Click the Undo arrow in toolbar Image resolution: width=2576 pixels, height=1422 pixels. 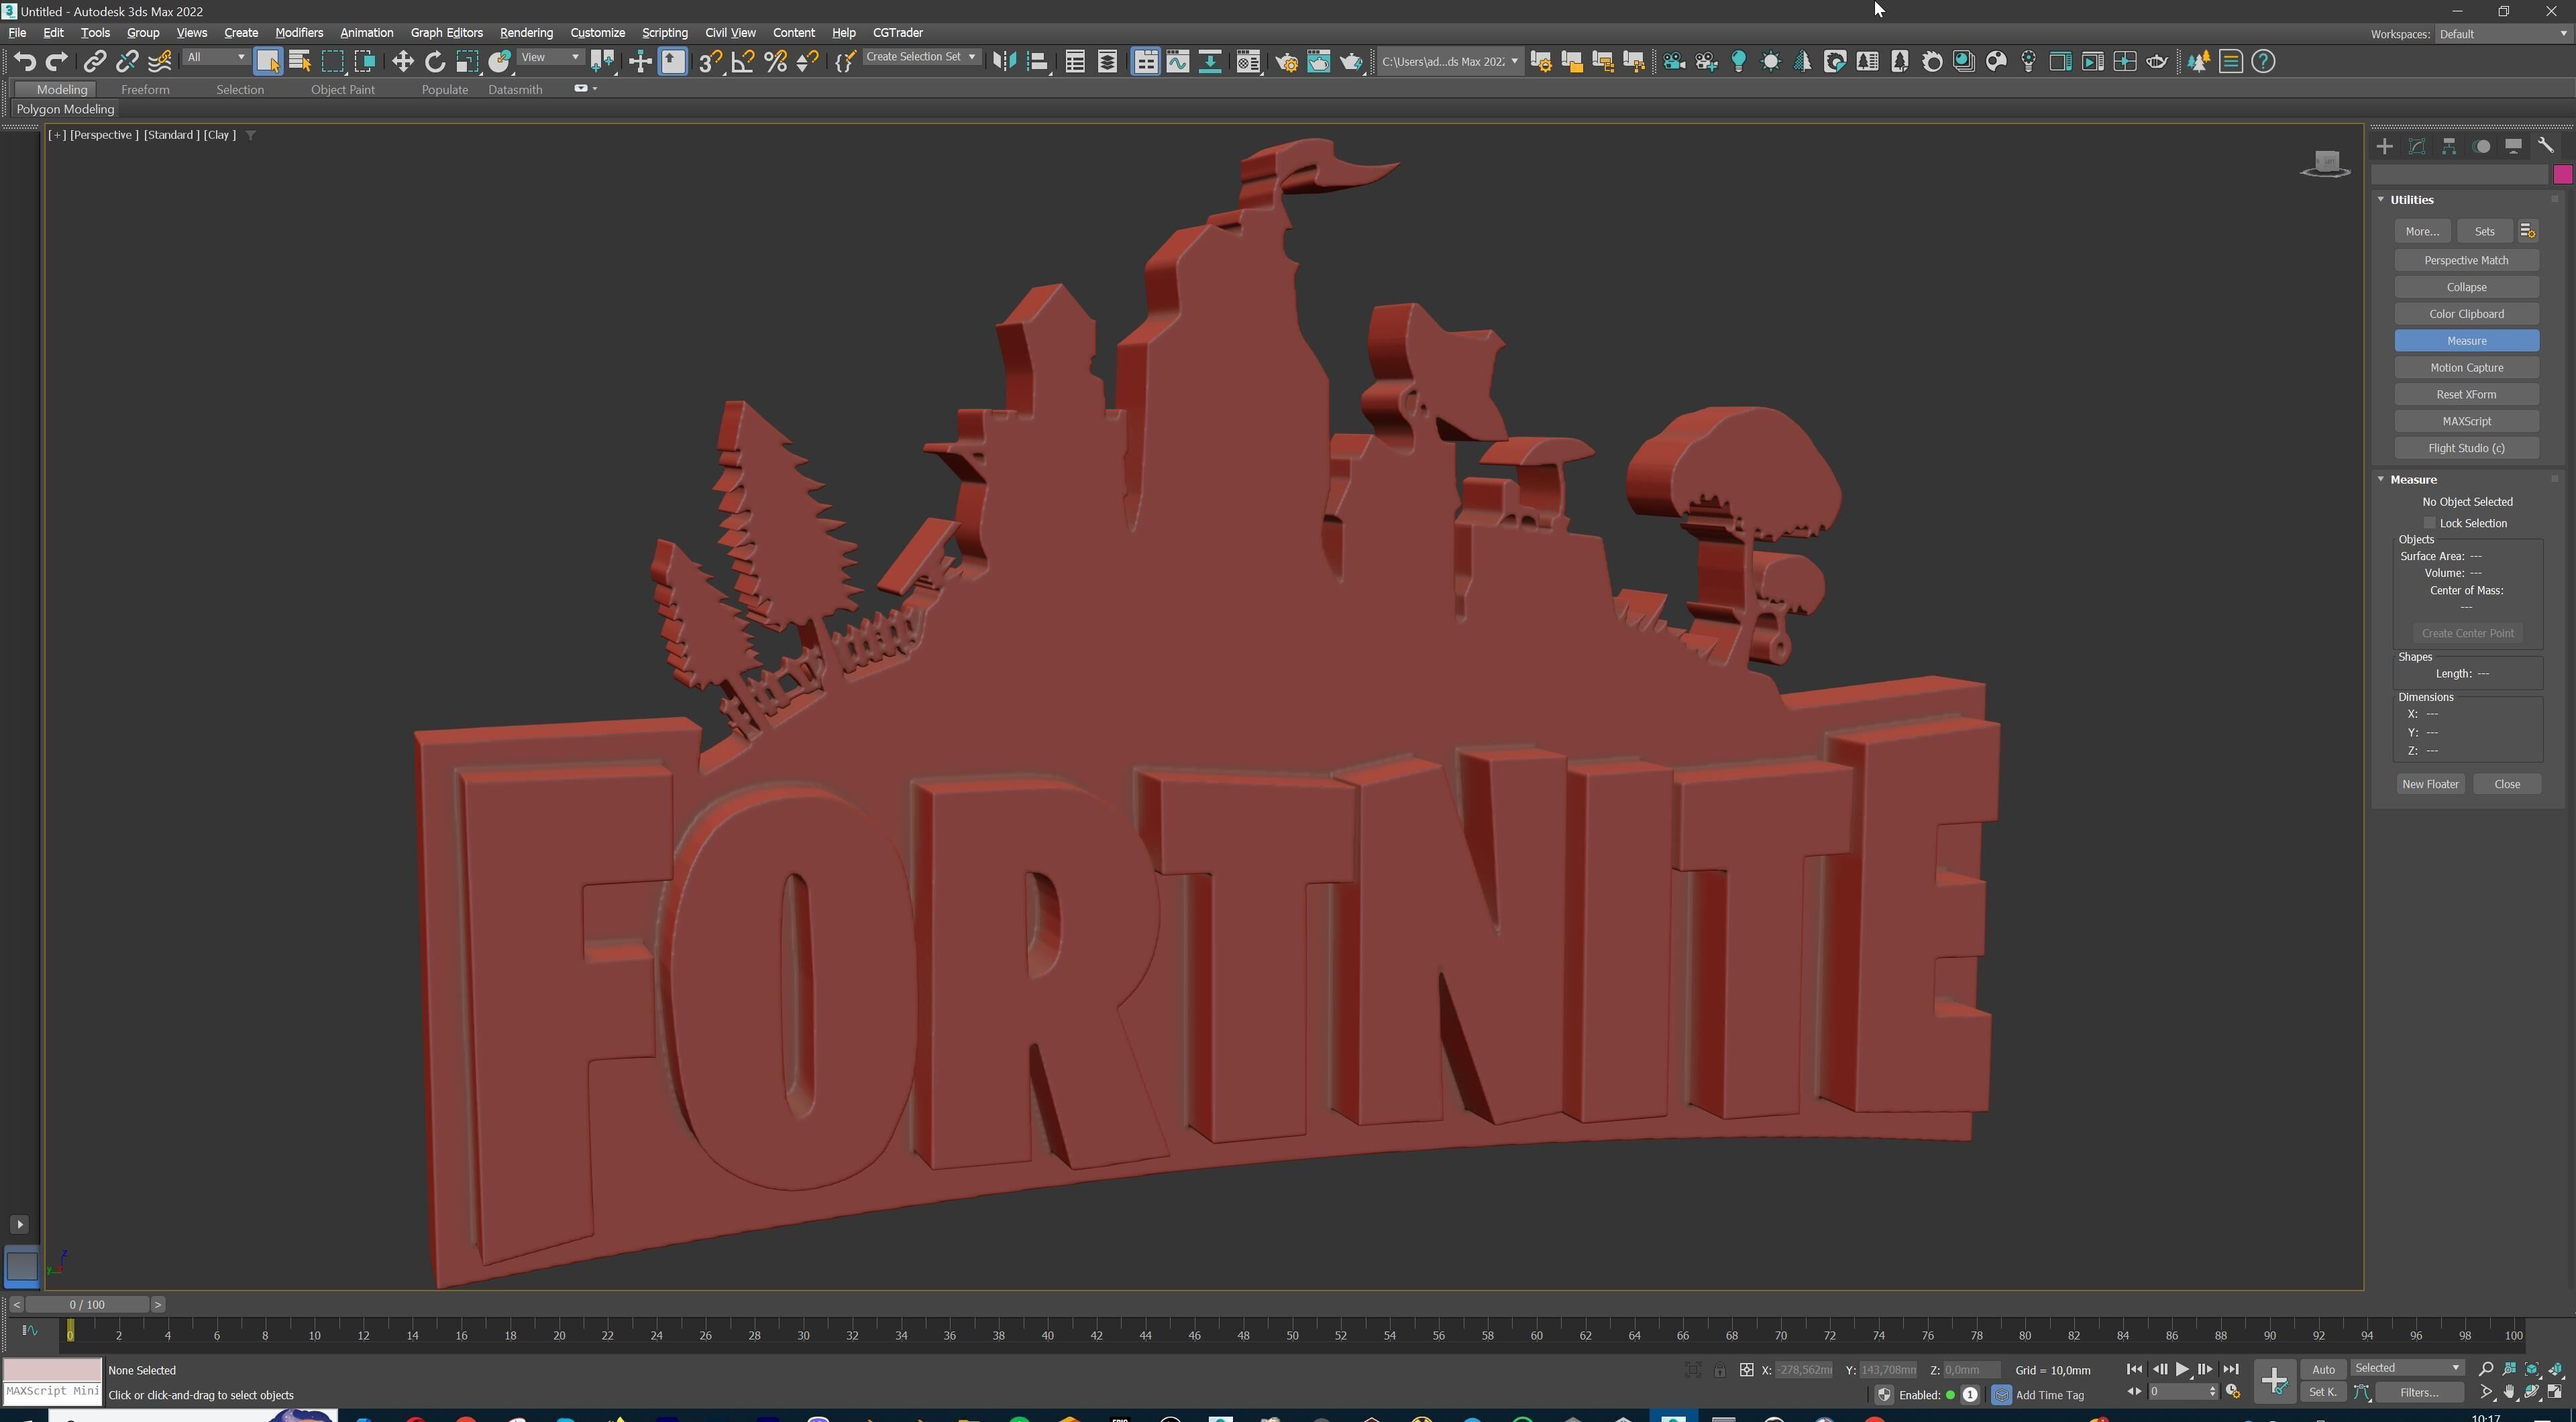coord(25,62)
